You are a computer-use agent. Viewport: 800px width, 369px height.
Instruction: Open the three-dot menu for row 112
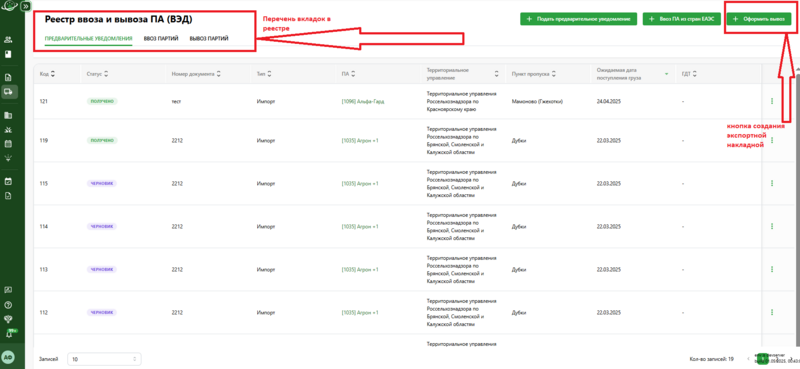click(x=771, y=312)
